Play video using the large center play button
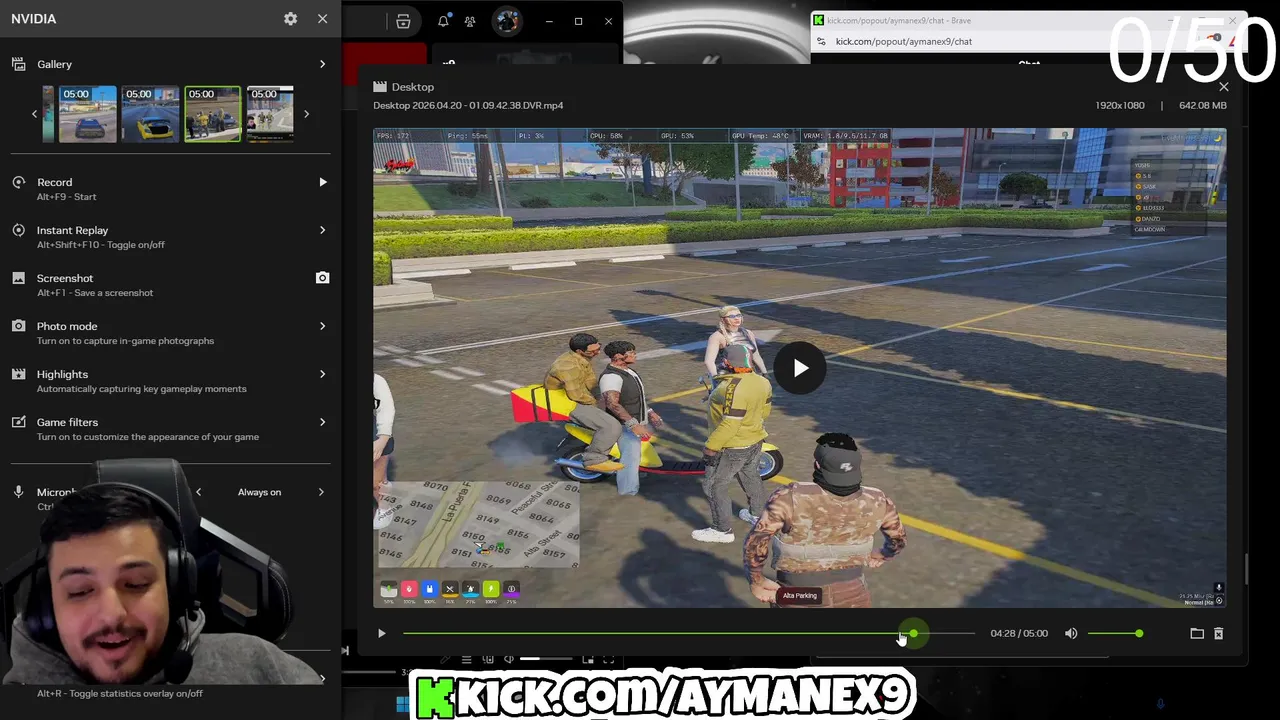Screen dimensions: 1280x720 [x=800, y=368]
